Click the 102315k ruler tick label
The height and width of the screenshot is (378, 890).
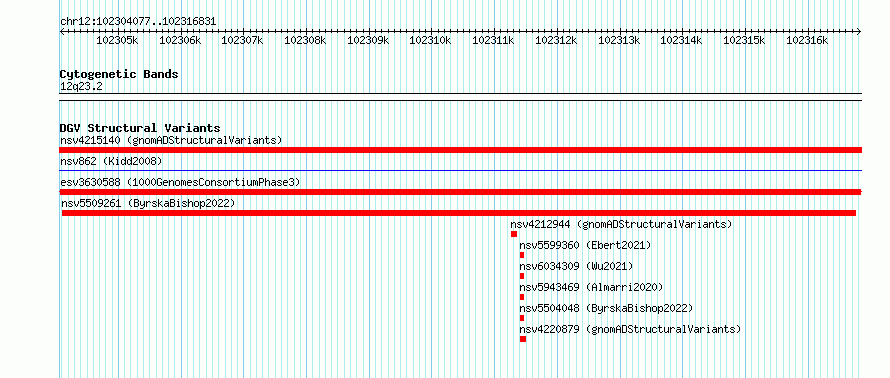tap(744, 40)
